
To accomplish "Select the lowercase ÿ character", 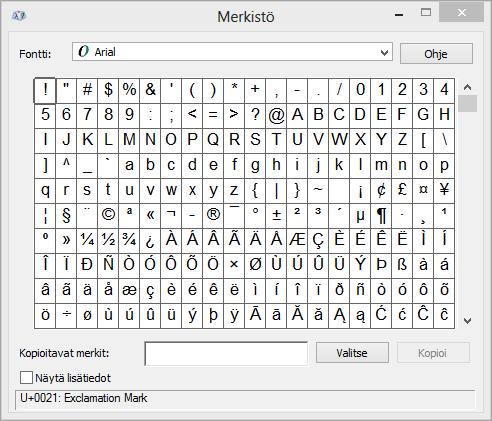I will click(234, 316).
